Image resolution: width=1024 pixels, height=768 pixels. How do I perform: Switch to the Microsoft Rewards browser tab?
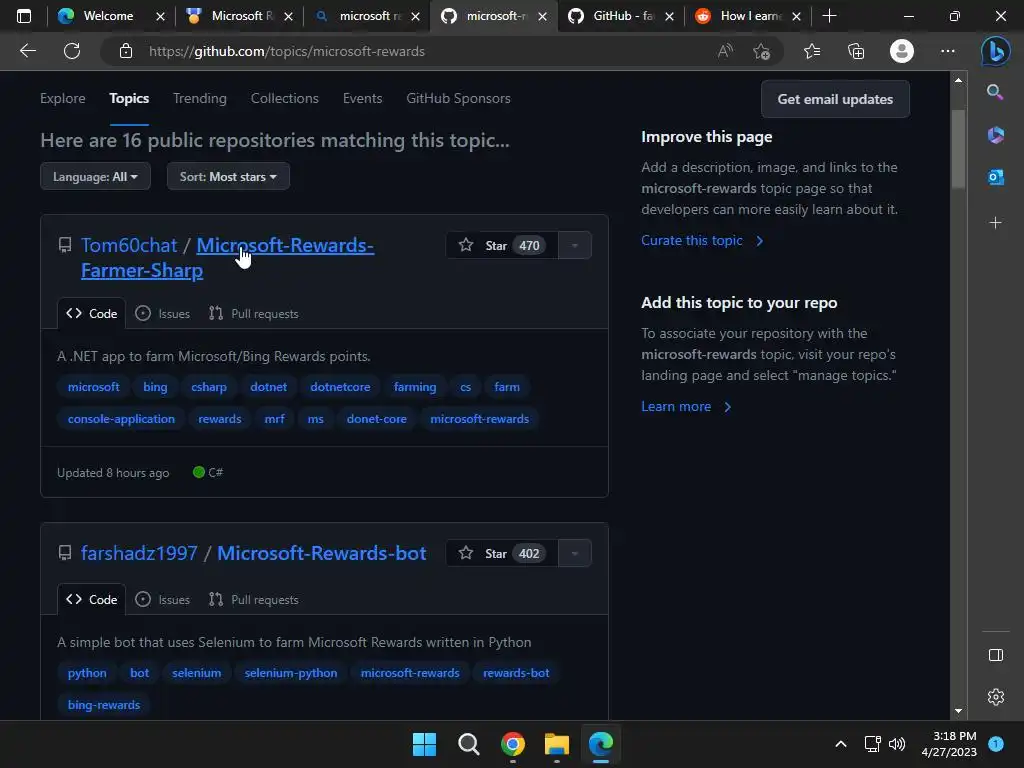[x=230, y=16]
